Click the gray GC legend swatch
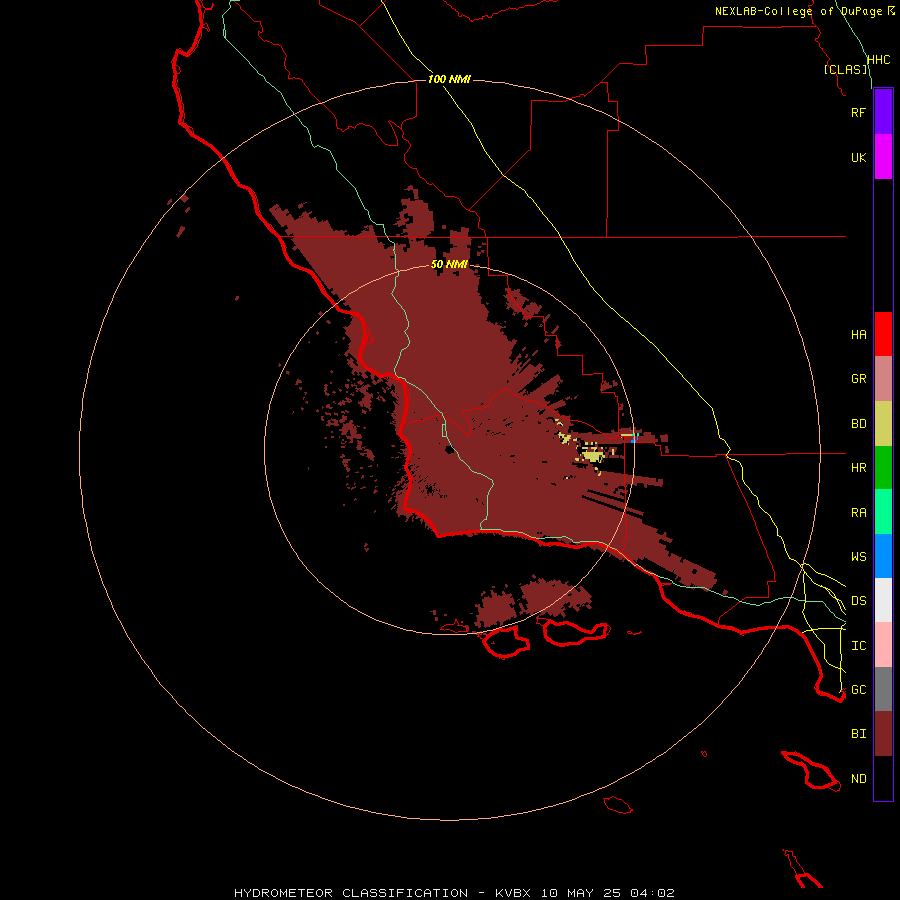 (883, 689)
